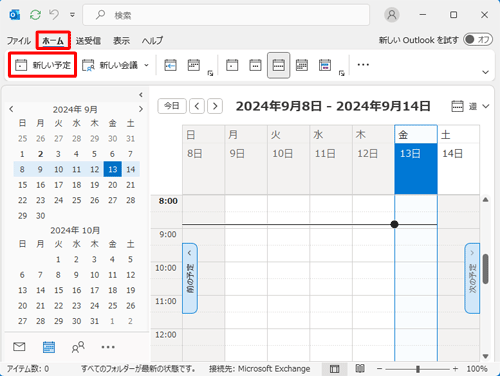Select reading view icon in status bar

point(360,368)
